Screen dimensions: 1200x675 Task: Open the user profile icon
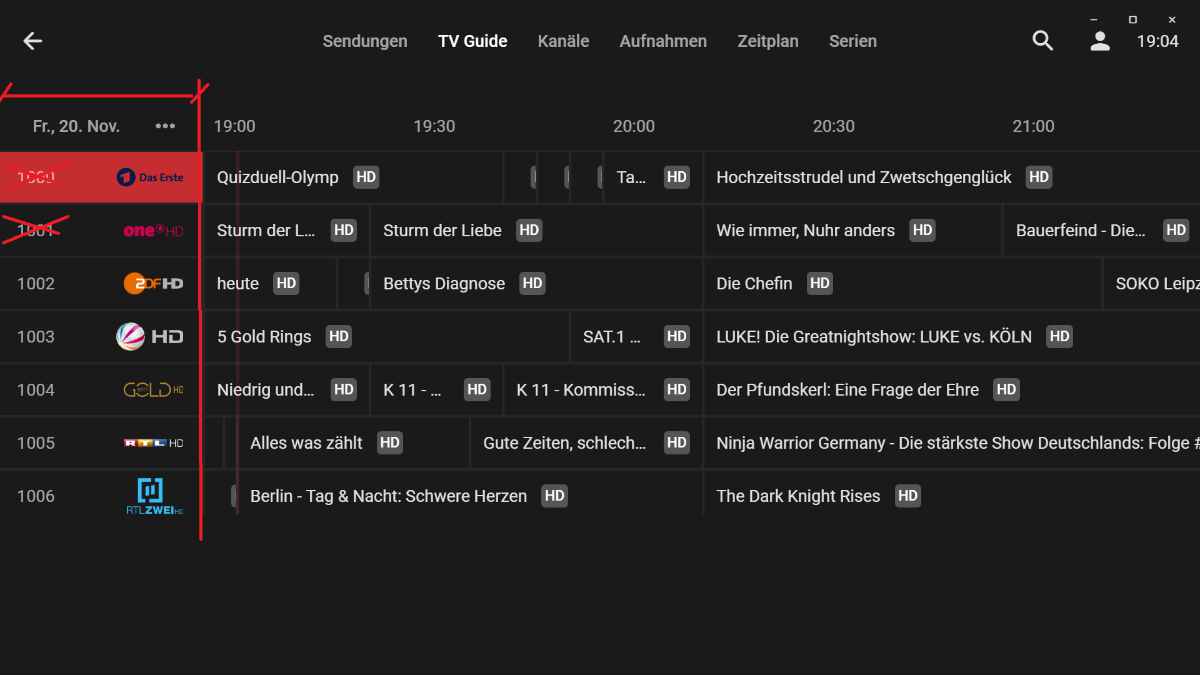click(1100, 41)
